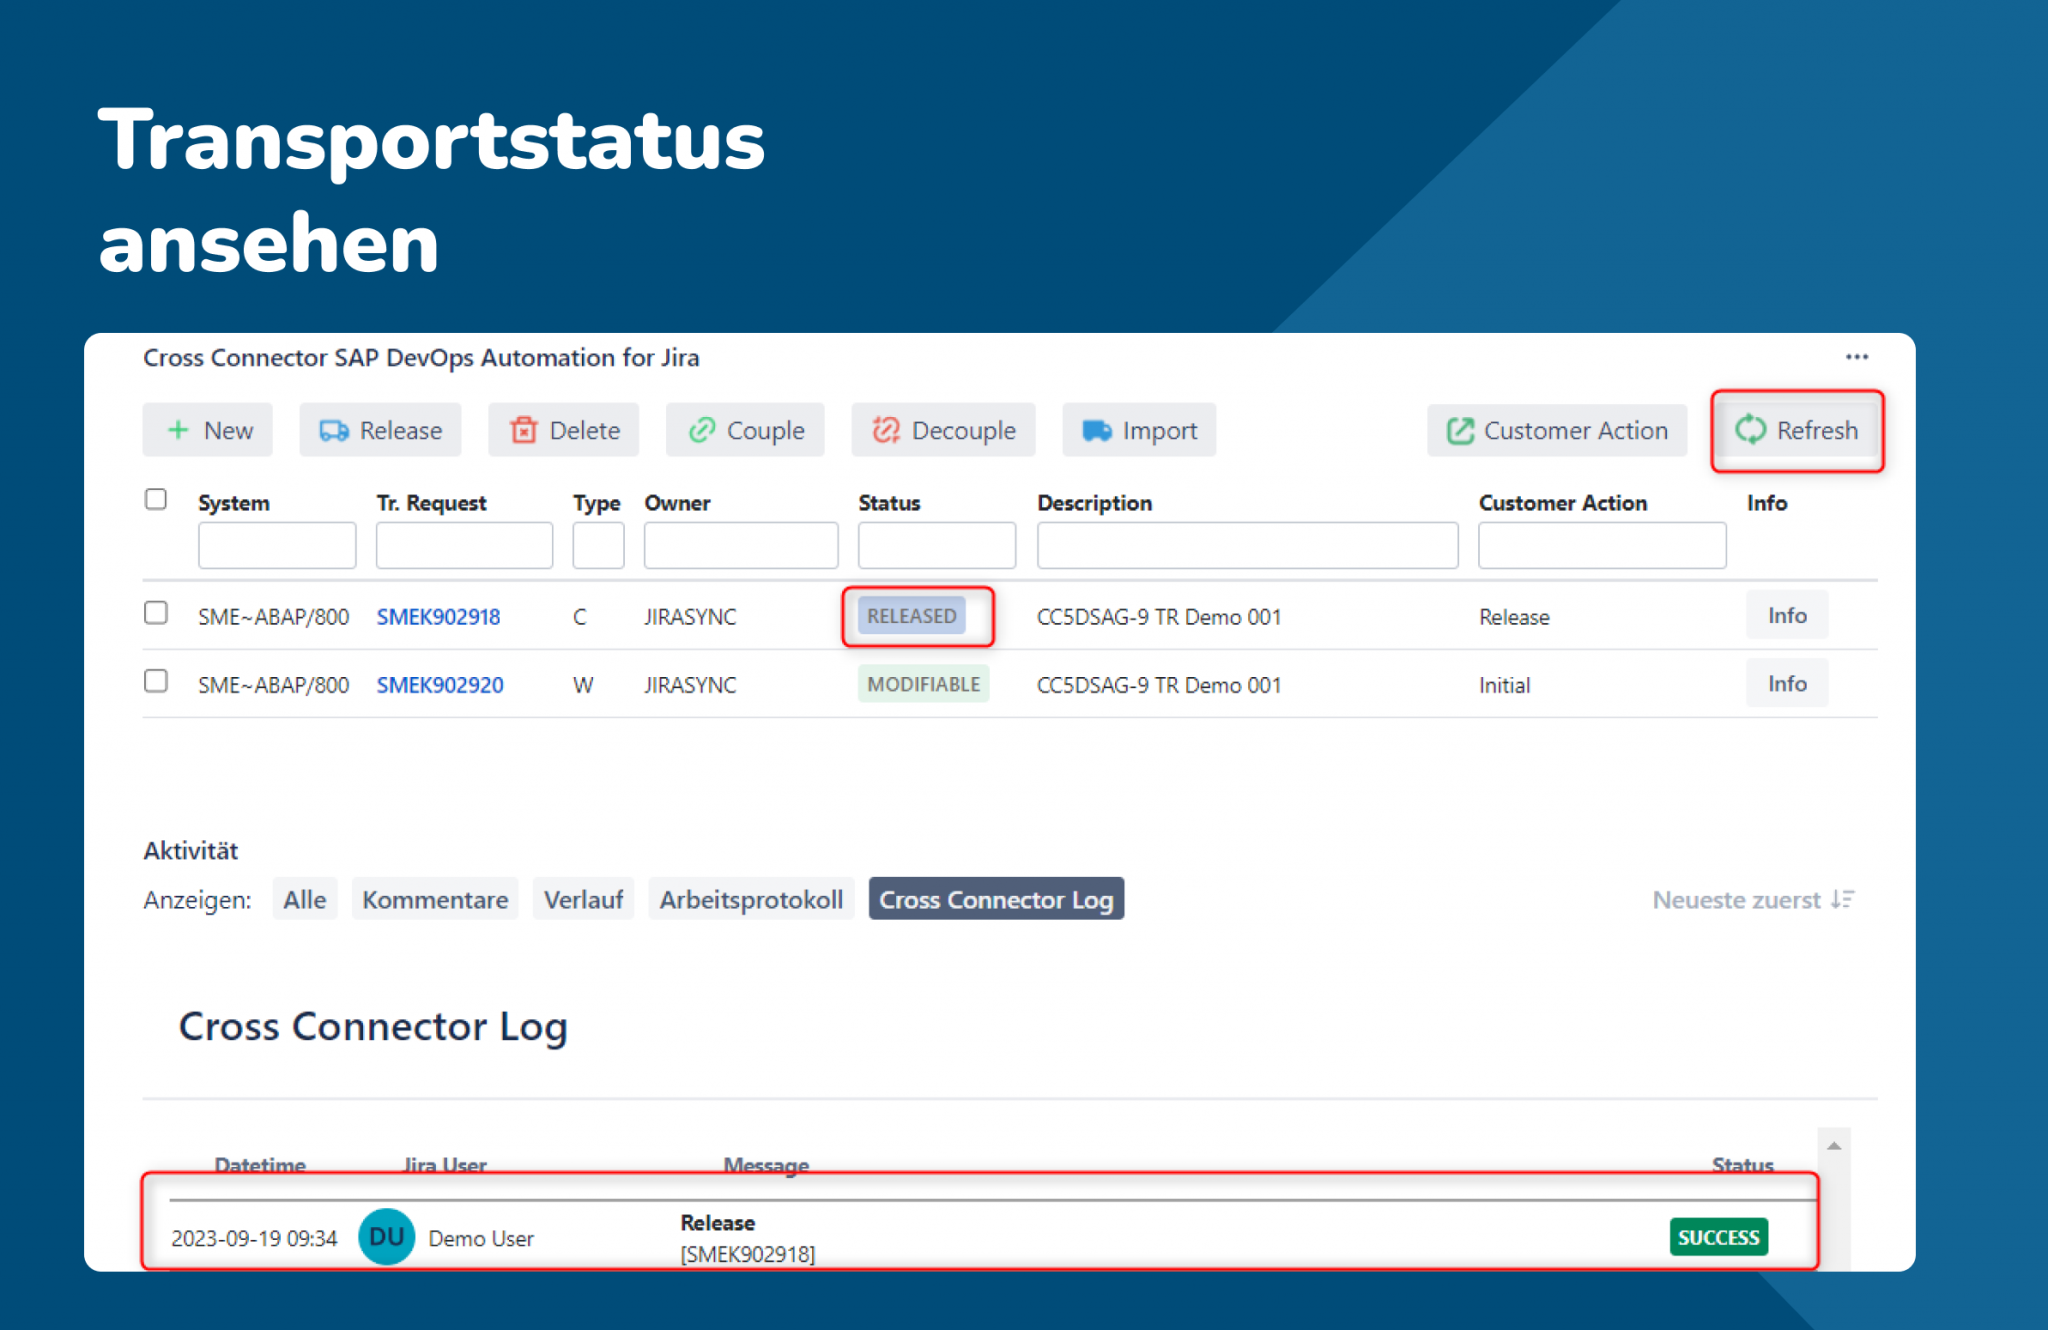2048x1330 pixels.
Task: Show Alle activity tab
Action: 304,900
